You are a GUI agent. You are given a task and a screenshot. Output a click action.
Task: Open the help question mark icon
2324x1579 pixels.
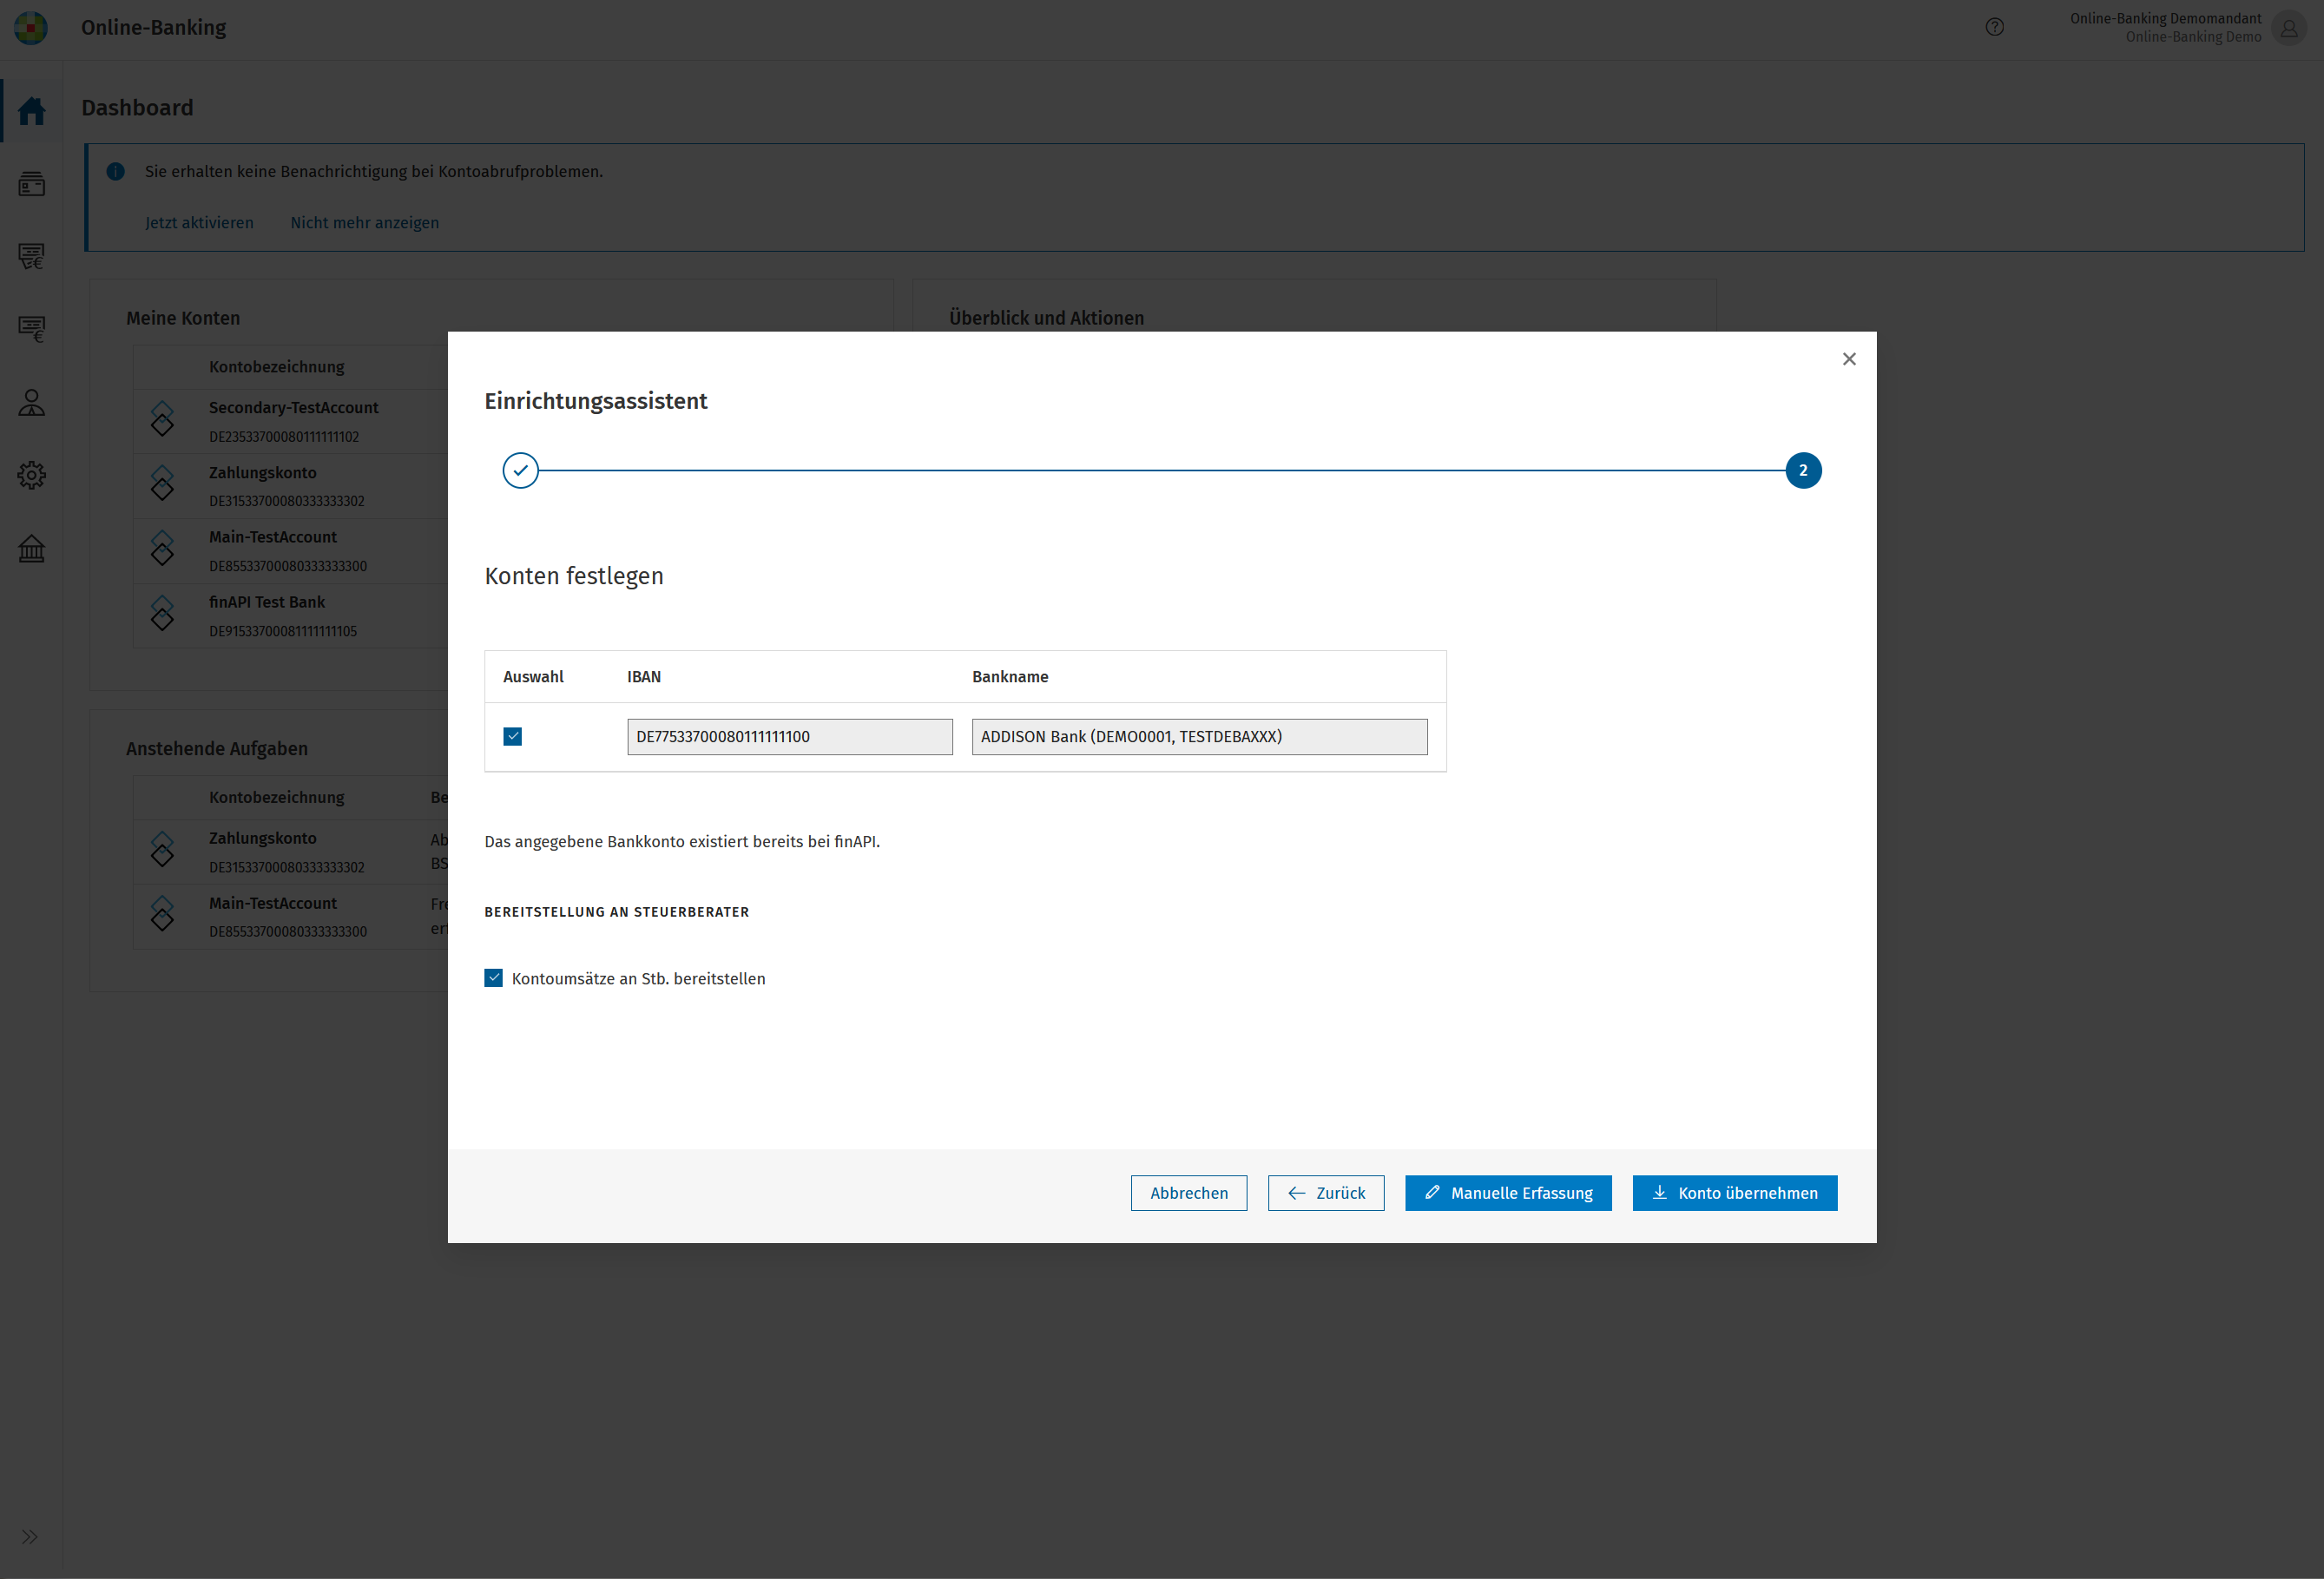(x=1994, y=27)
